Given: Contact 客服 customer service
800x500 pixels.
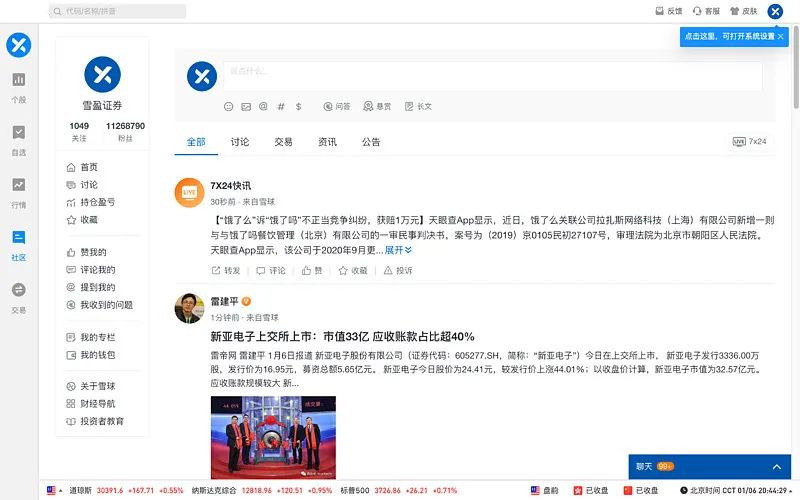Looking at the screenshot, I should (706, 11).
